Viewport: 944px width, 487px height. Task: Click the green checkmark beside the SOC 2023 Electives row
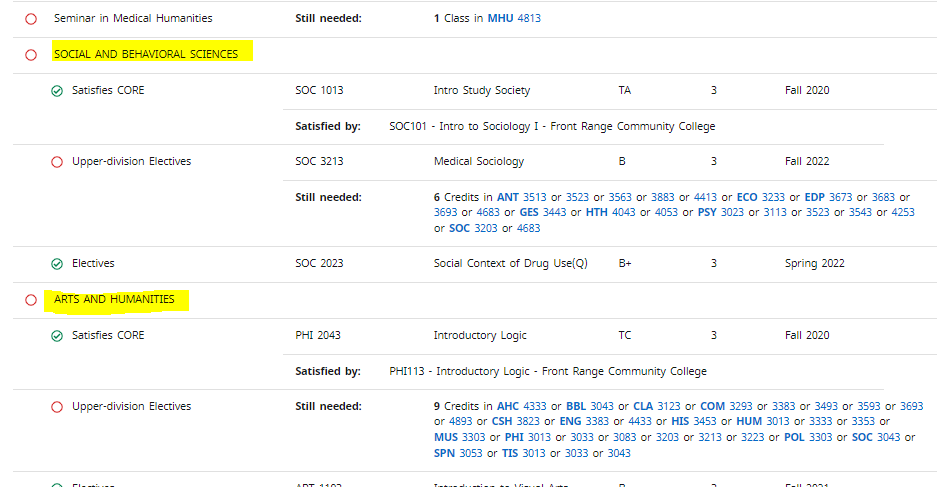pos(57,264)
